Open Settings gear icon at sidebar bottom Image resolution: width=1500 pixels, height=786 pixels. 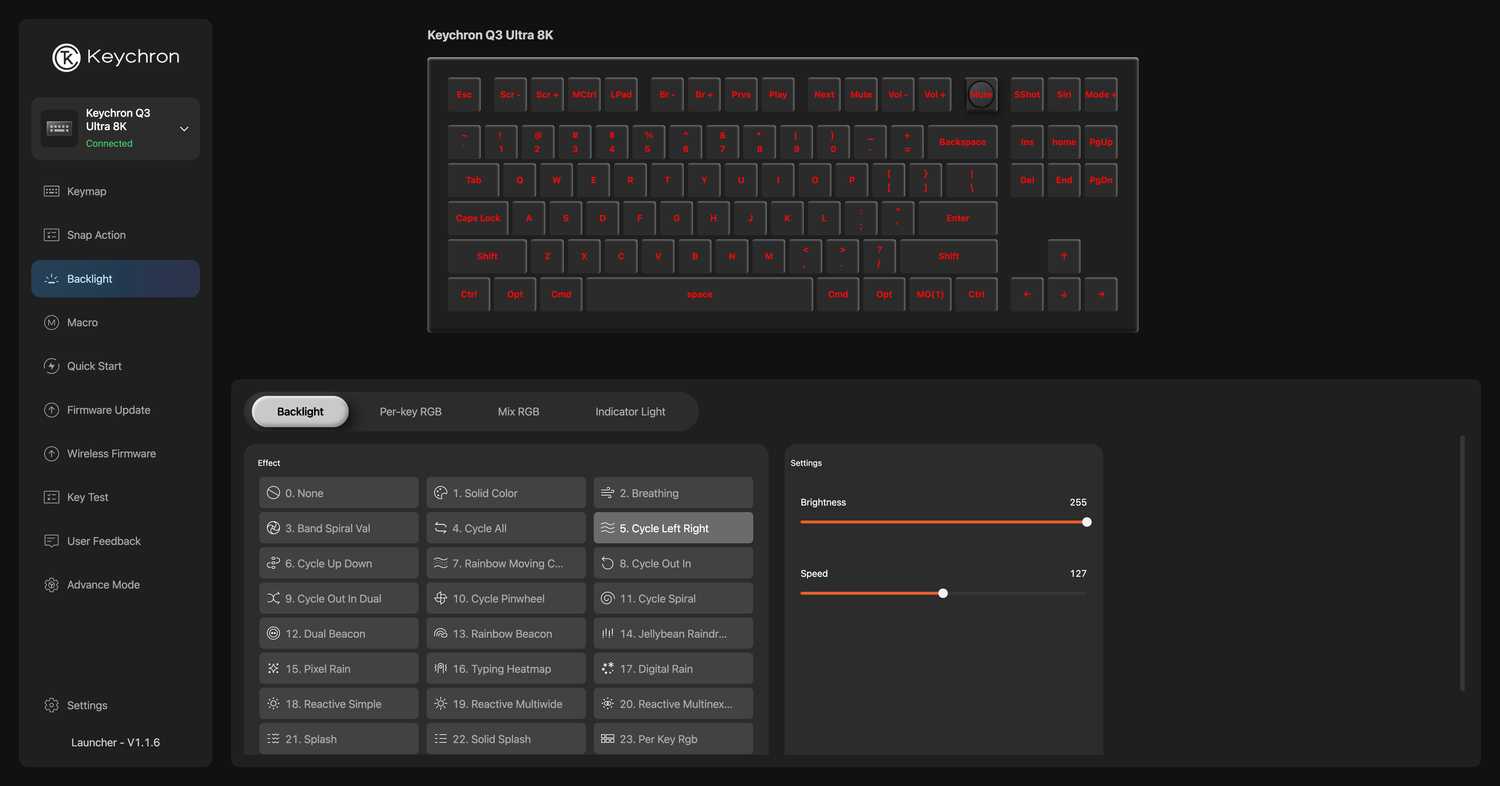click(x=52, y=705)
